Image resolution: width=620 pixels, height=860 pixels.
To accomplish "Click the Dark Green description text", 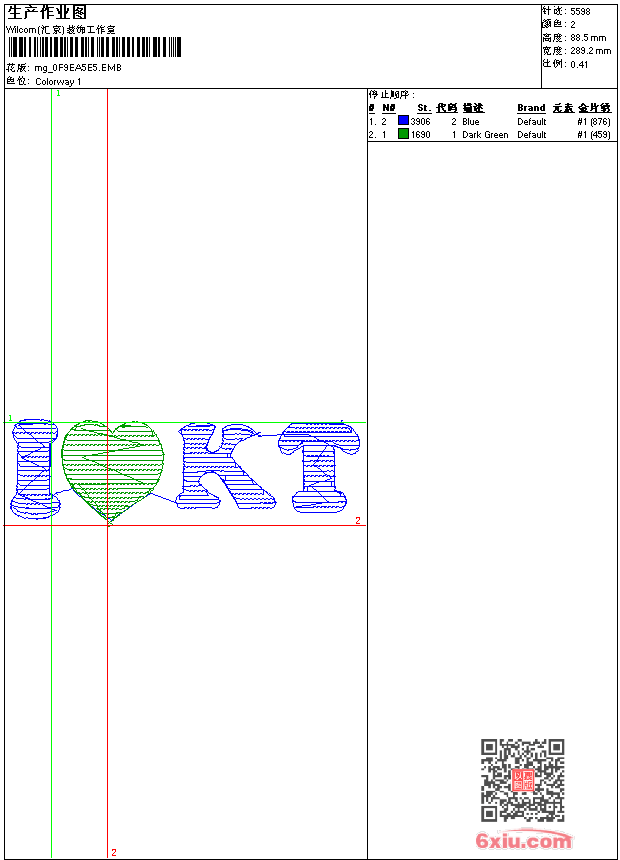I will point(485,135).
